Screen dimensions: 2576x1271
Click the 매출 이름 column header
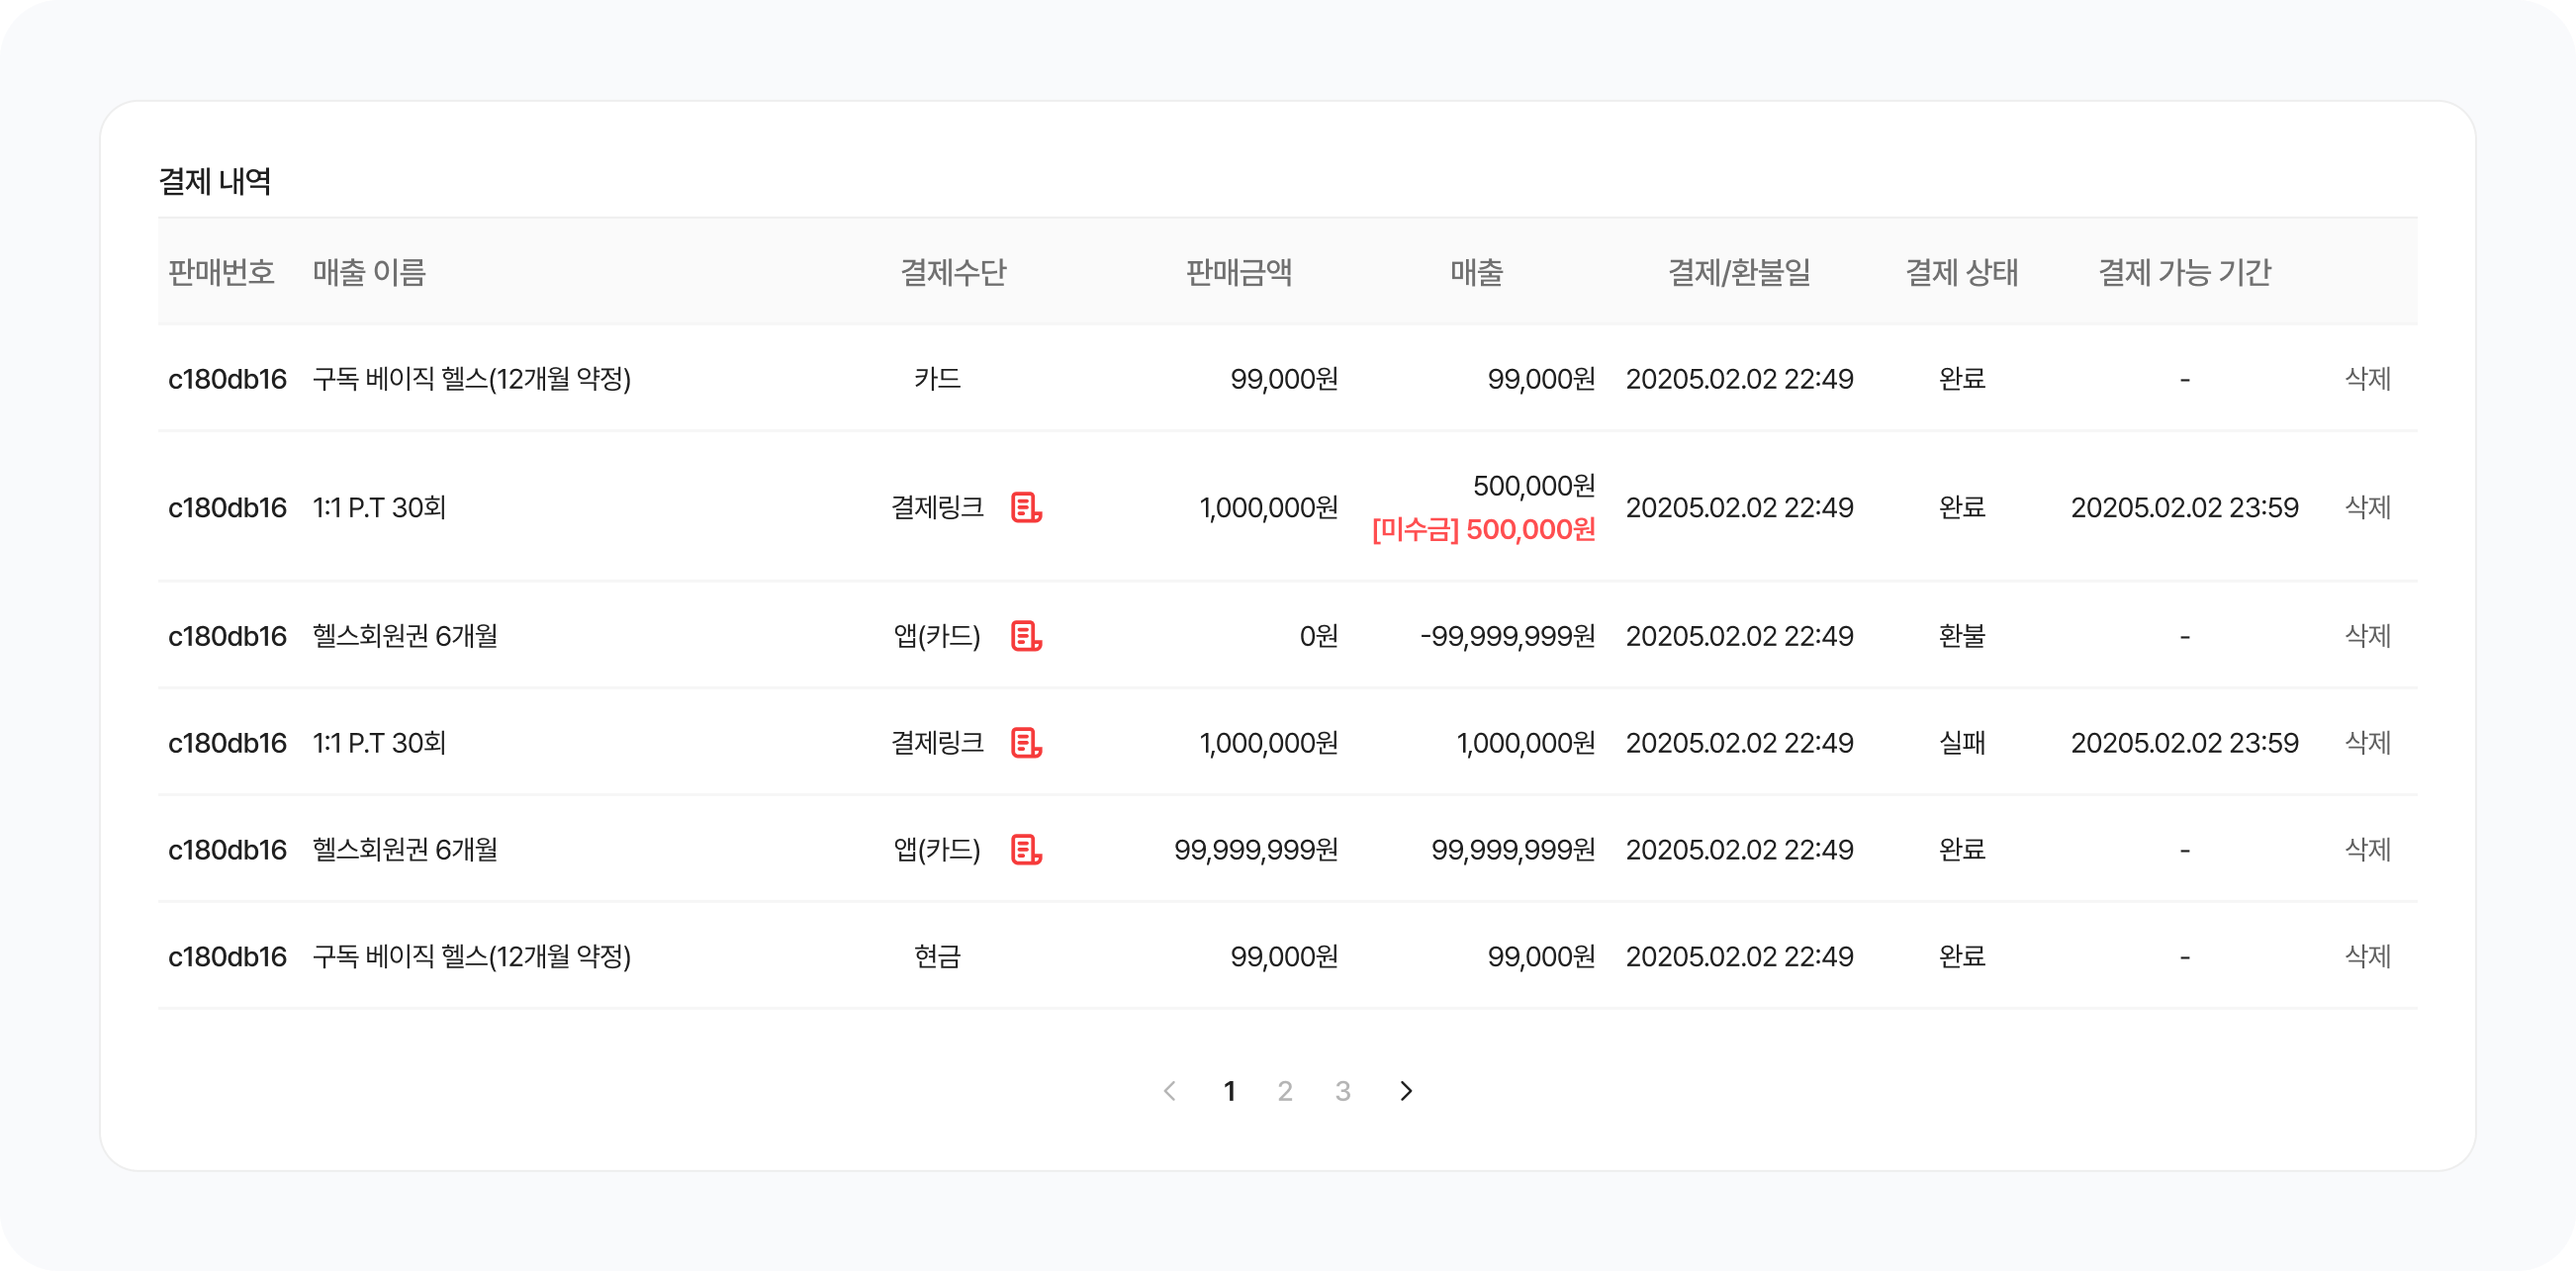369,272
